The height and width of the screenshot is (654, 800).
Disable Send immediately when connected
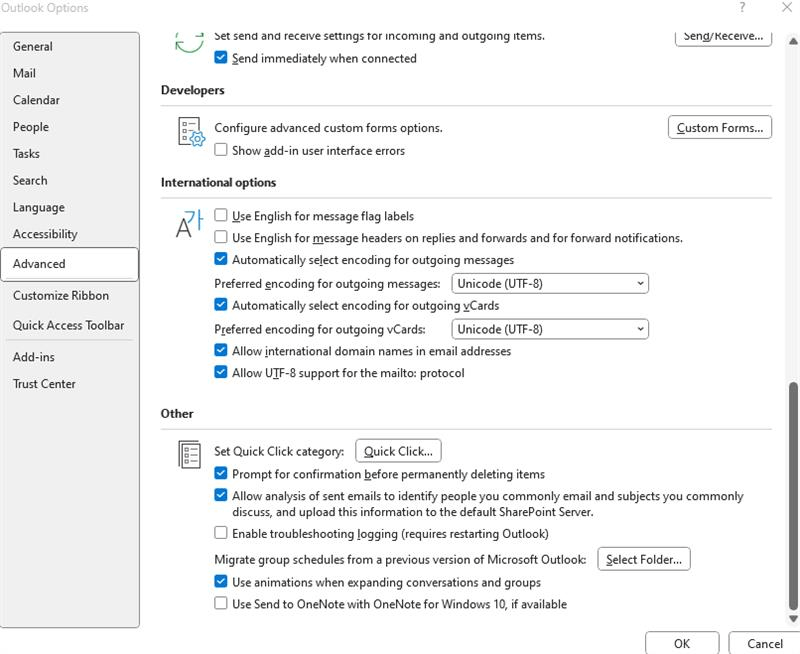[222, 58]
